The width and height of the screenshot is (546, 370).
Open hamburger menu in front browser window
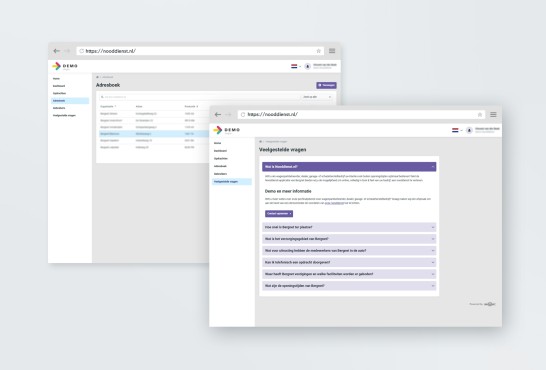[x=493, y=115]
